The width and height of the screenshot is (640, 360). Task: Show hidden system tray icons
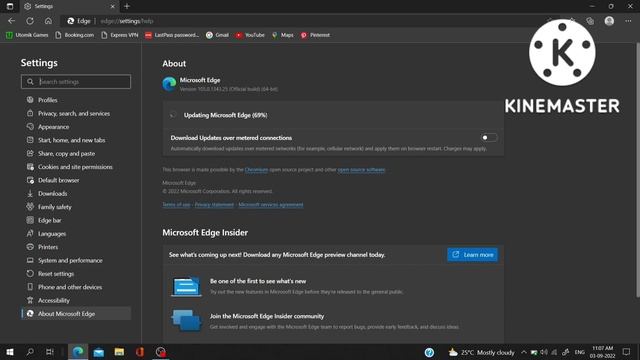point(524,352)
